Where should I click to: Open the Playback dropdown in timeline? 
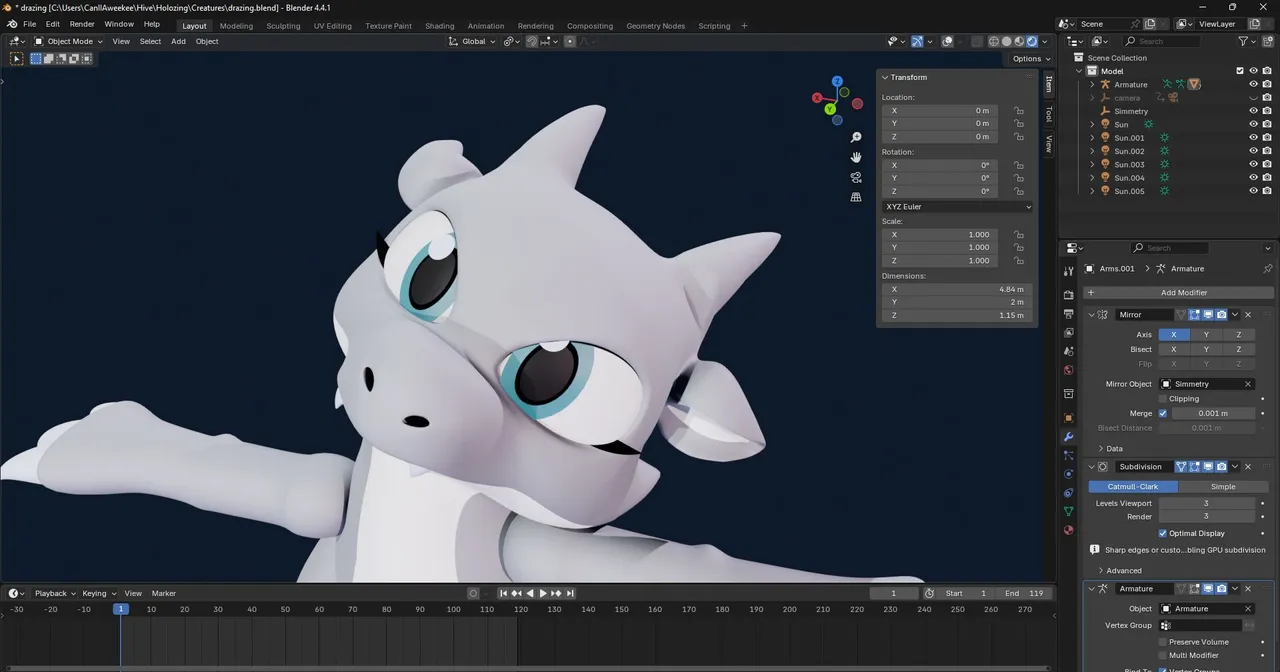pos(54,593)
